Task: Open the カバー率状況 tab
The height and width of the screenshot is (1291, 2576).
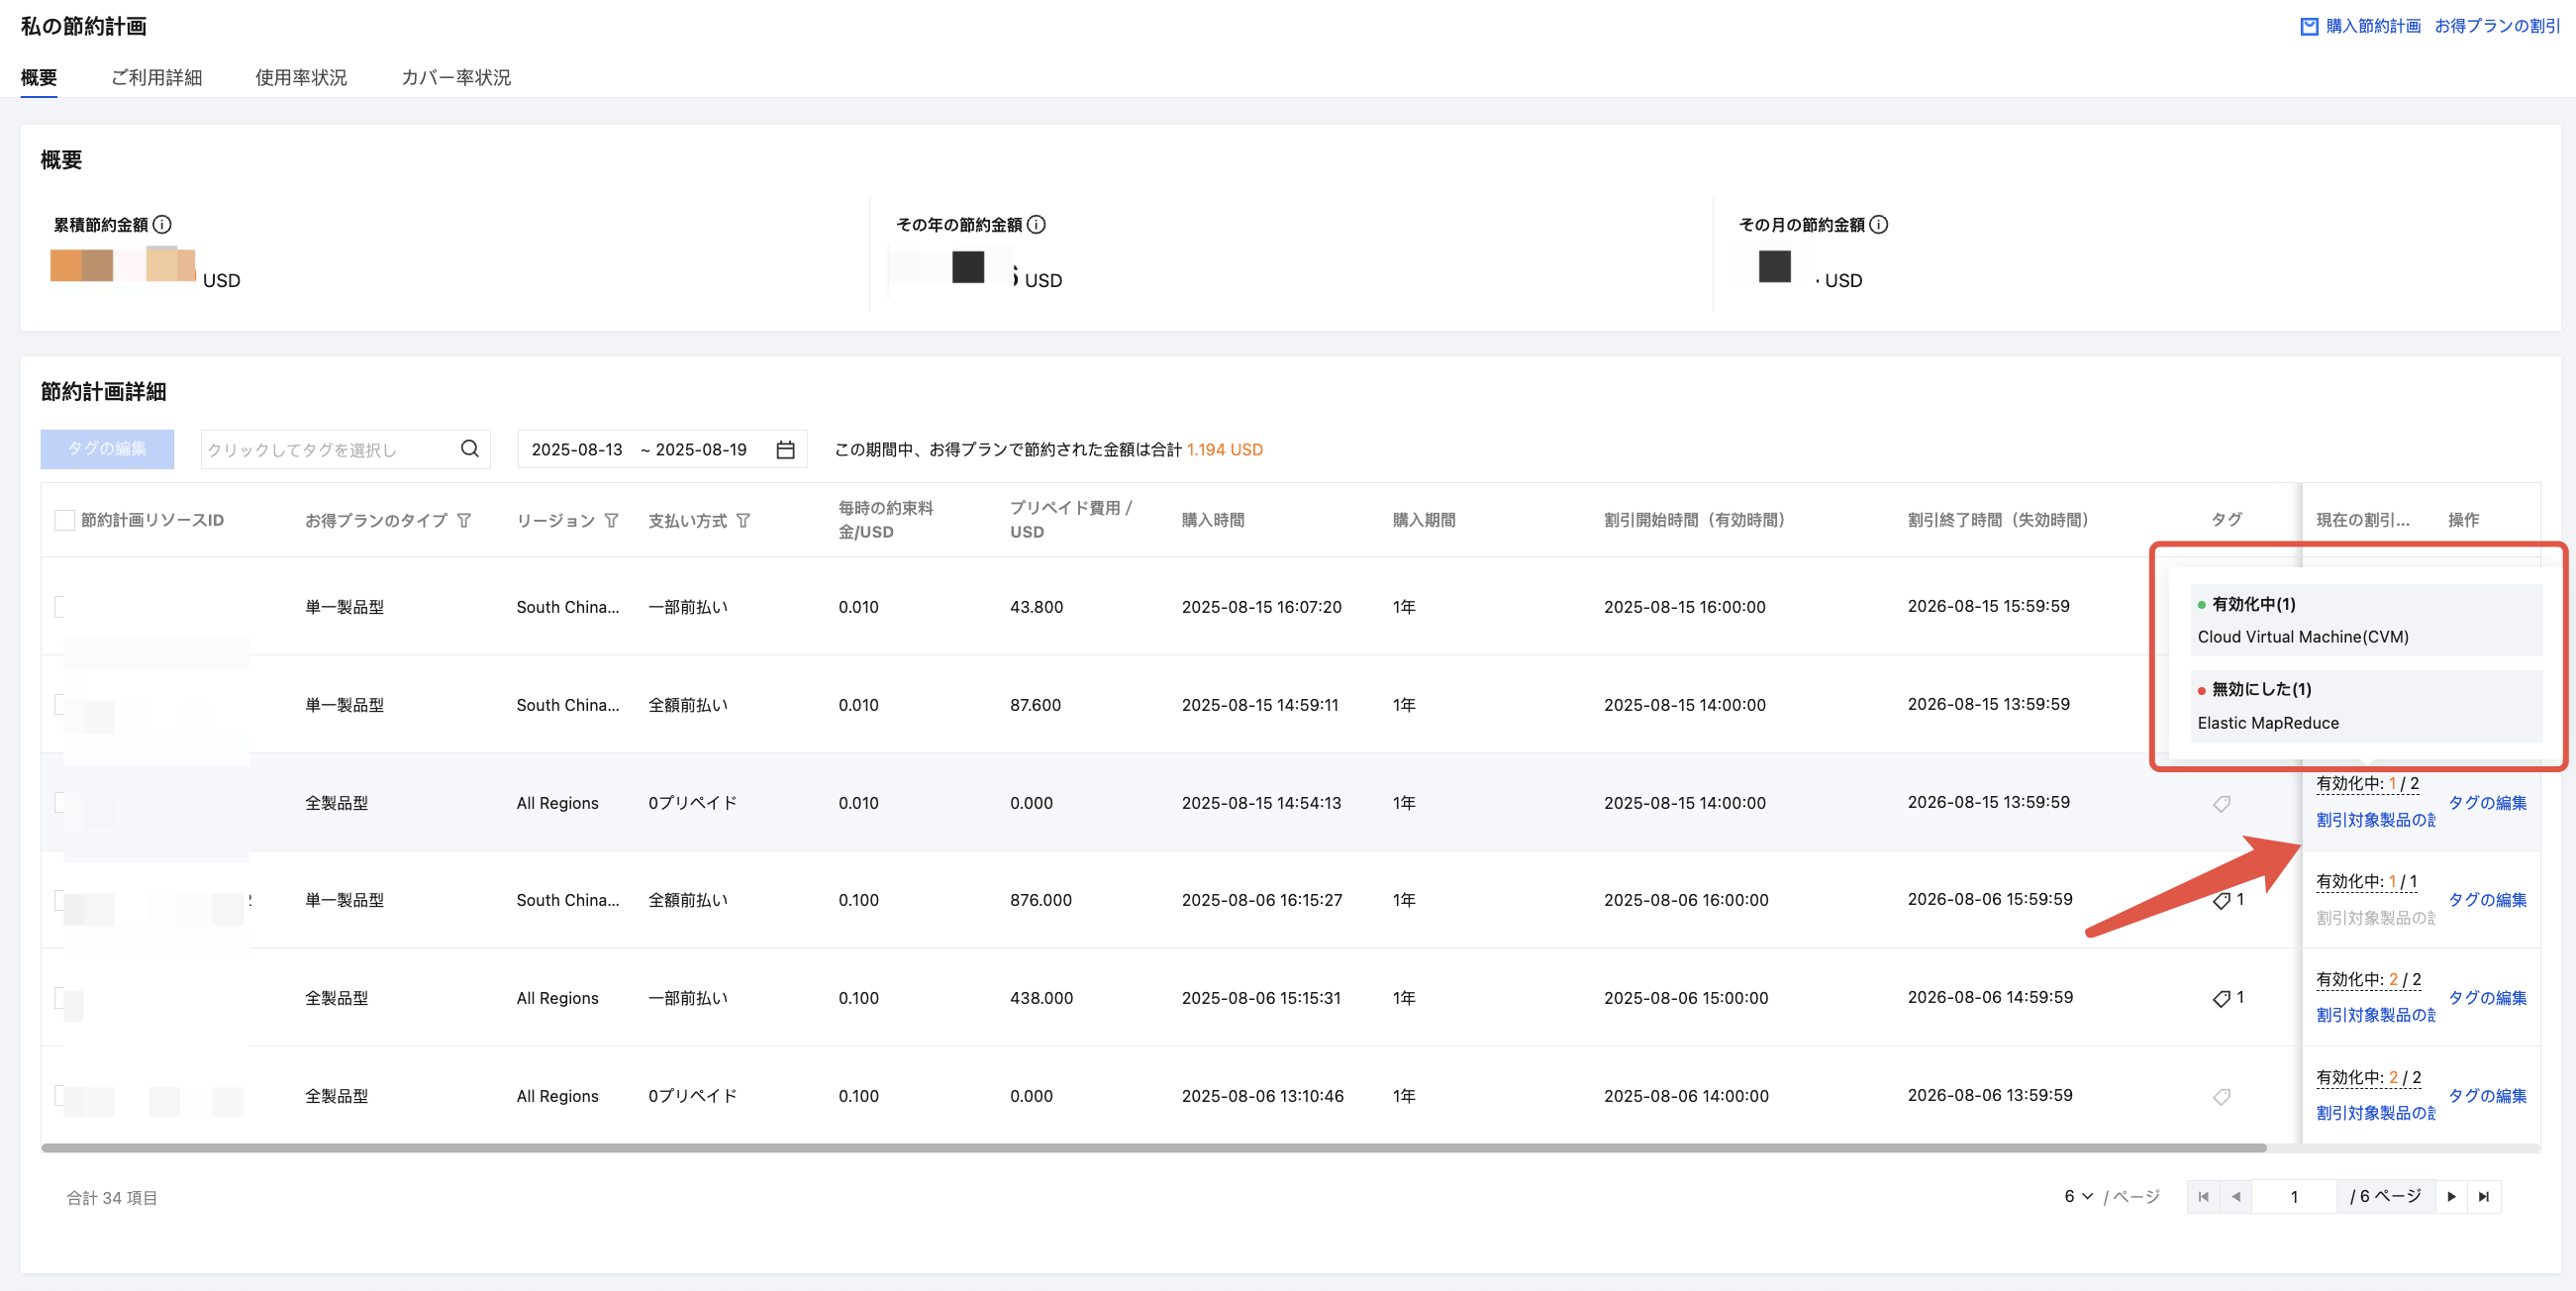Action: coord(456,77)
